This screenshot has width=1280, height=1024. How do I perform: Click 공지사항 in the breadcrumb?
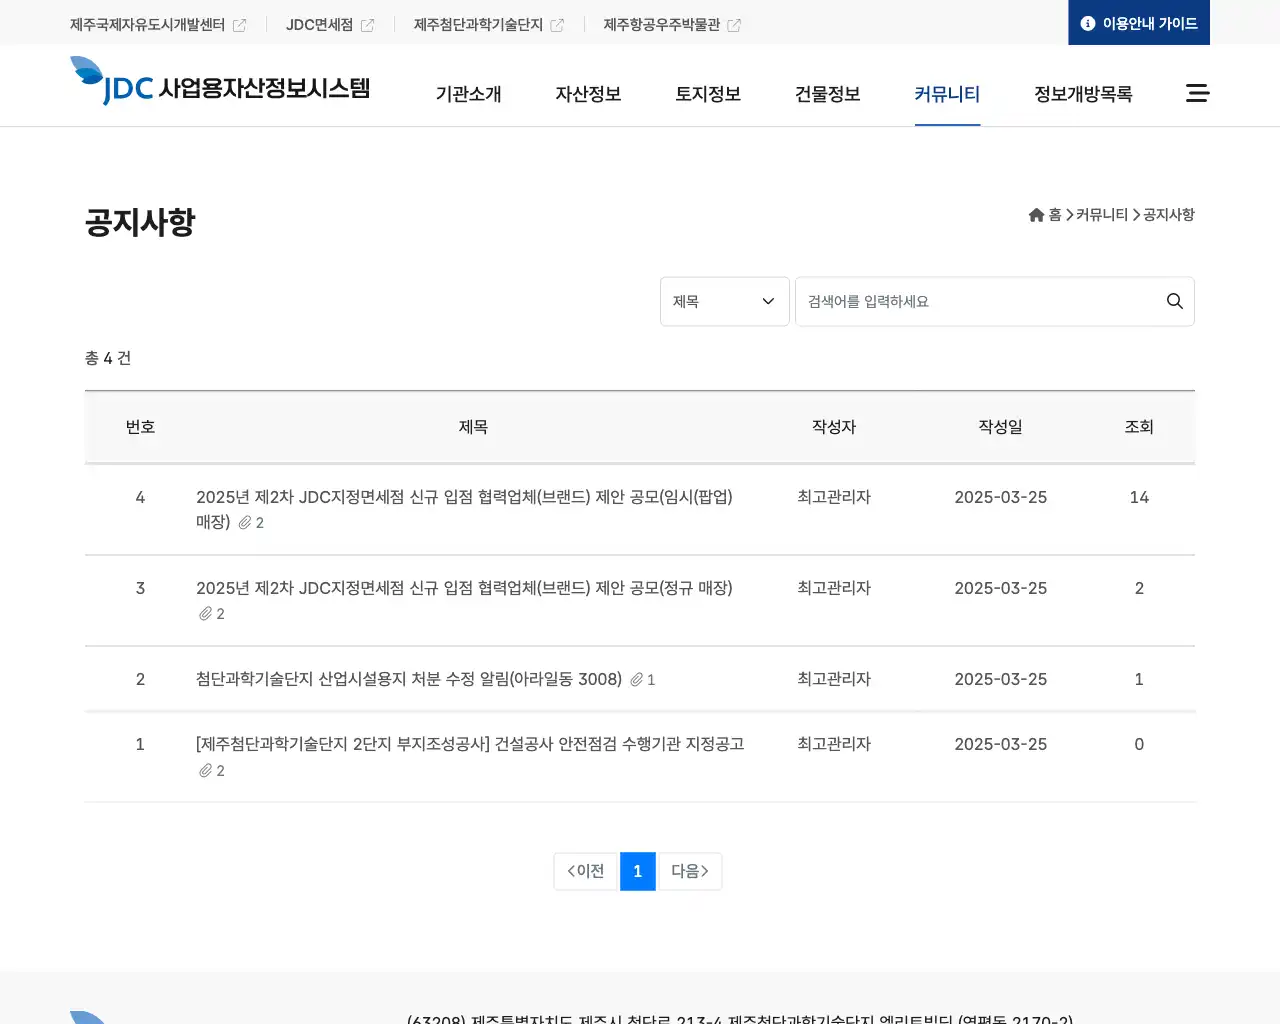[1169, 215]
